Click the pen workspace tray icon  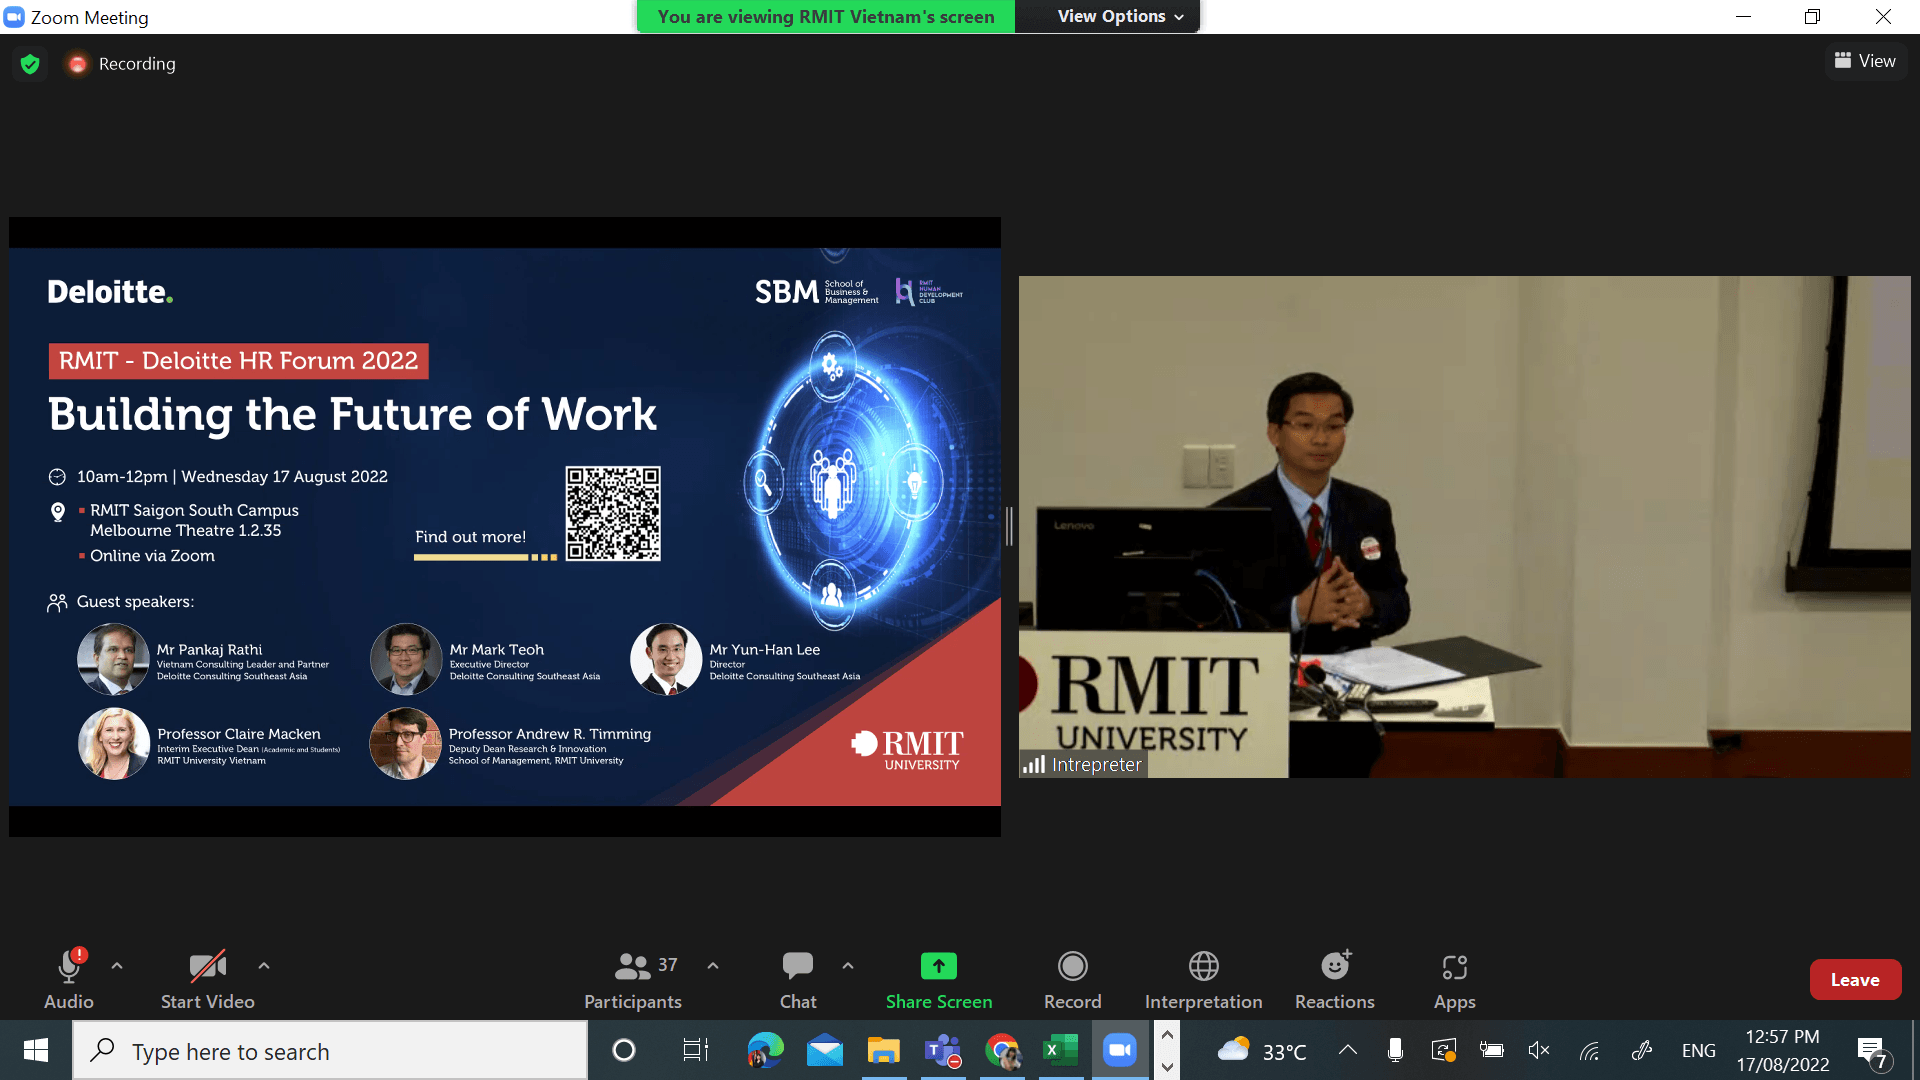(1642, 1050)
